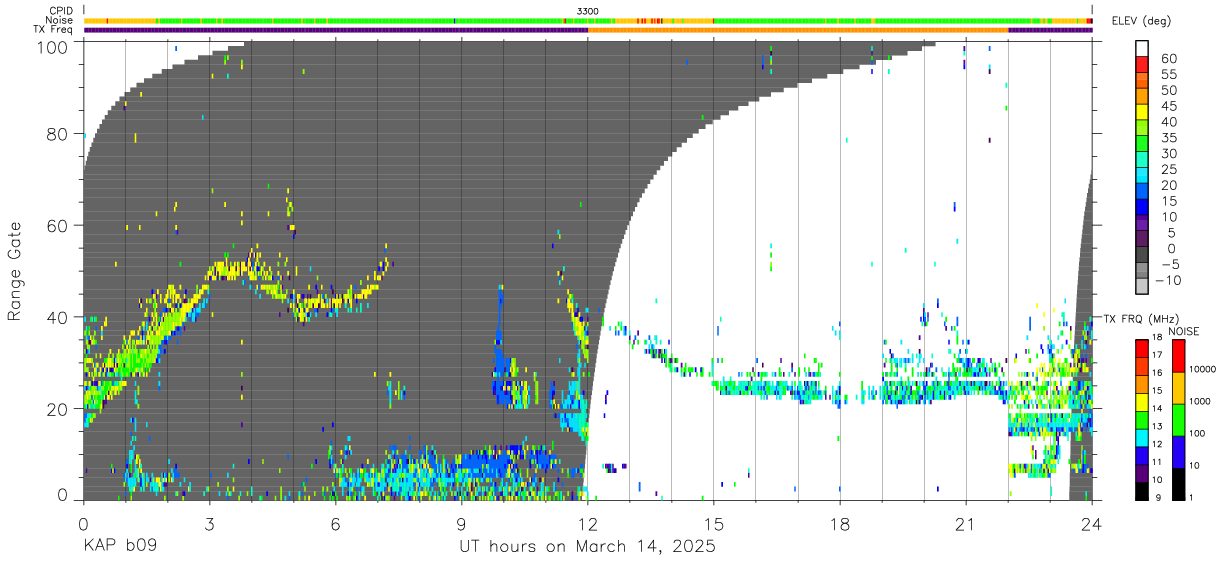Click the 21 tick label on the UT hours axis
The height and width of the screenshot is (567, 1228).
point(966,524)
